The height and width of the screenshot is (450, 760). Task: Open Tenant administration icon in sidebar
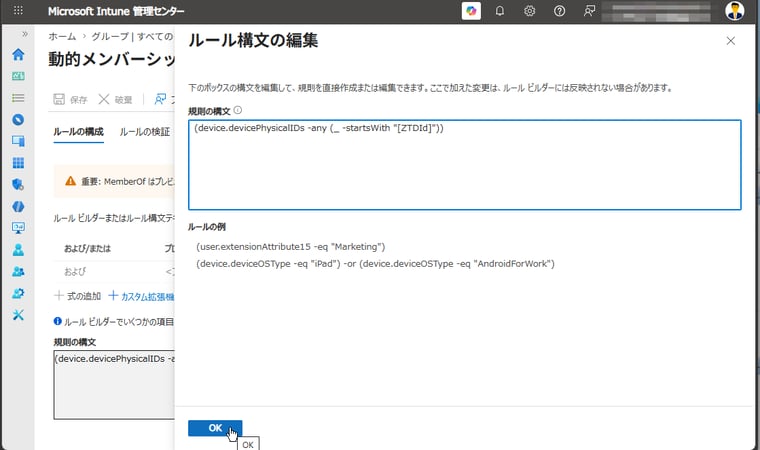(18, 293)
